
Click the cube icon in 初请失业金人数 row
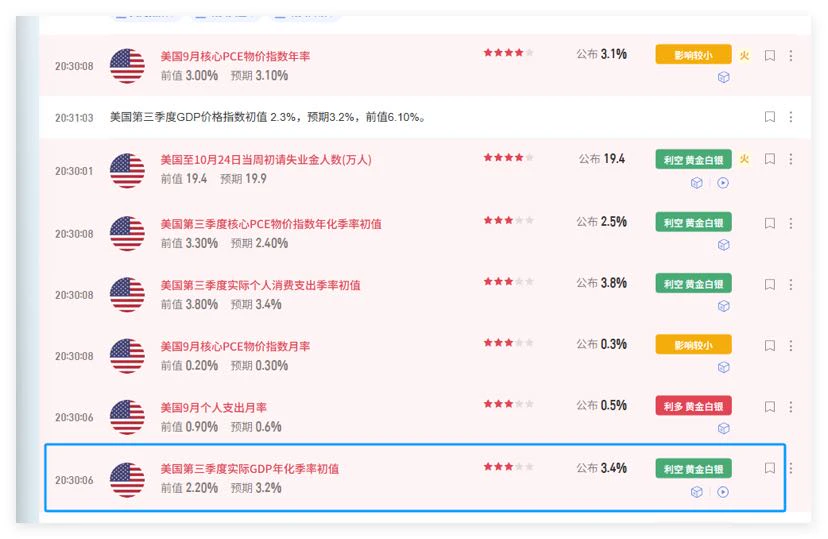[697, 183]
